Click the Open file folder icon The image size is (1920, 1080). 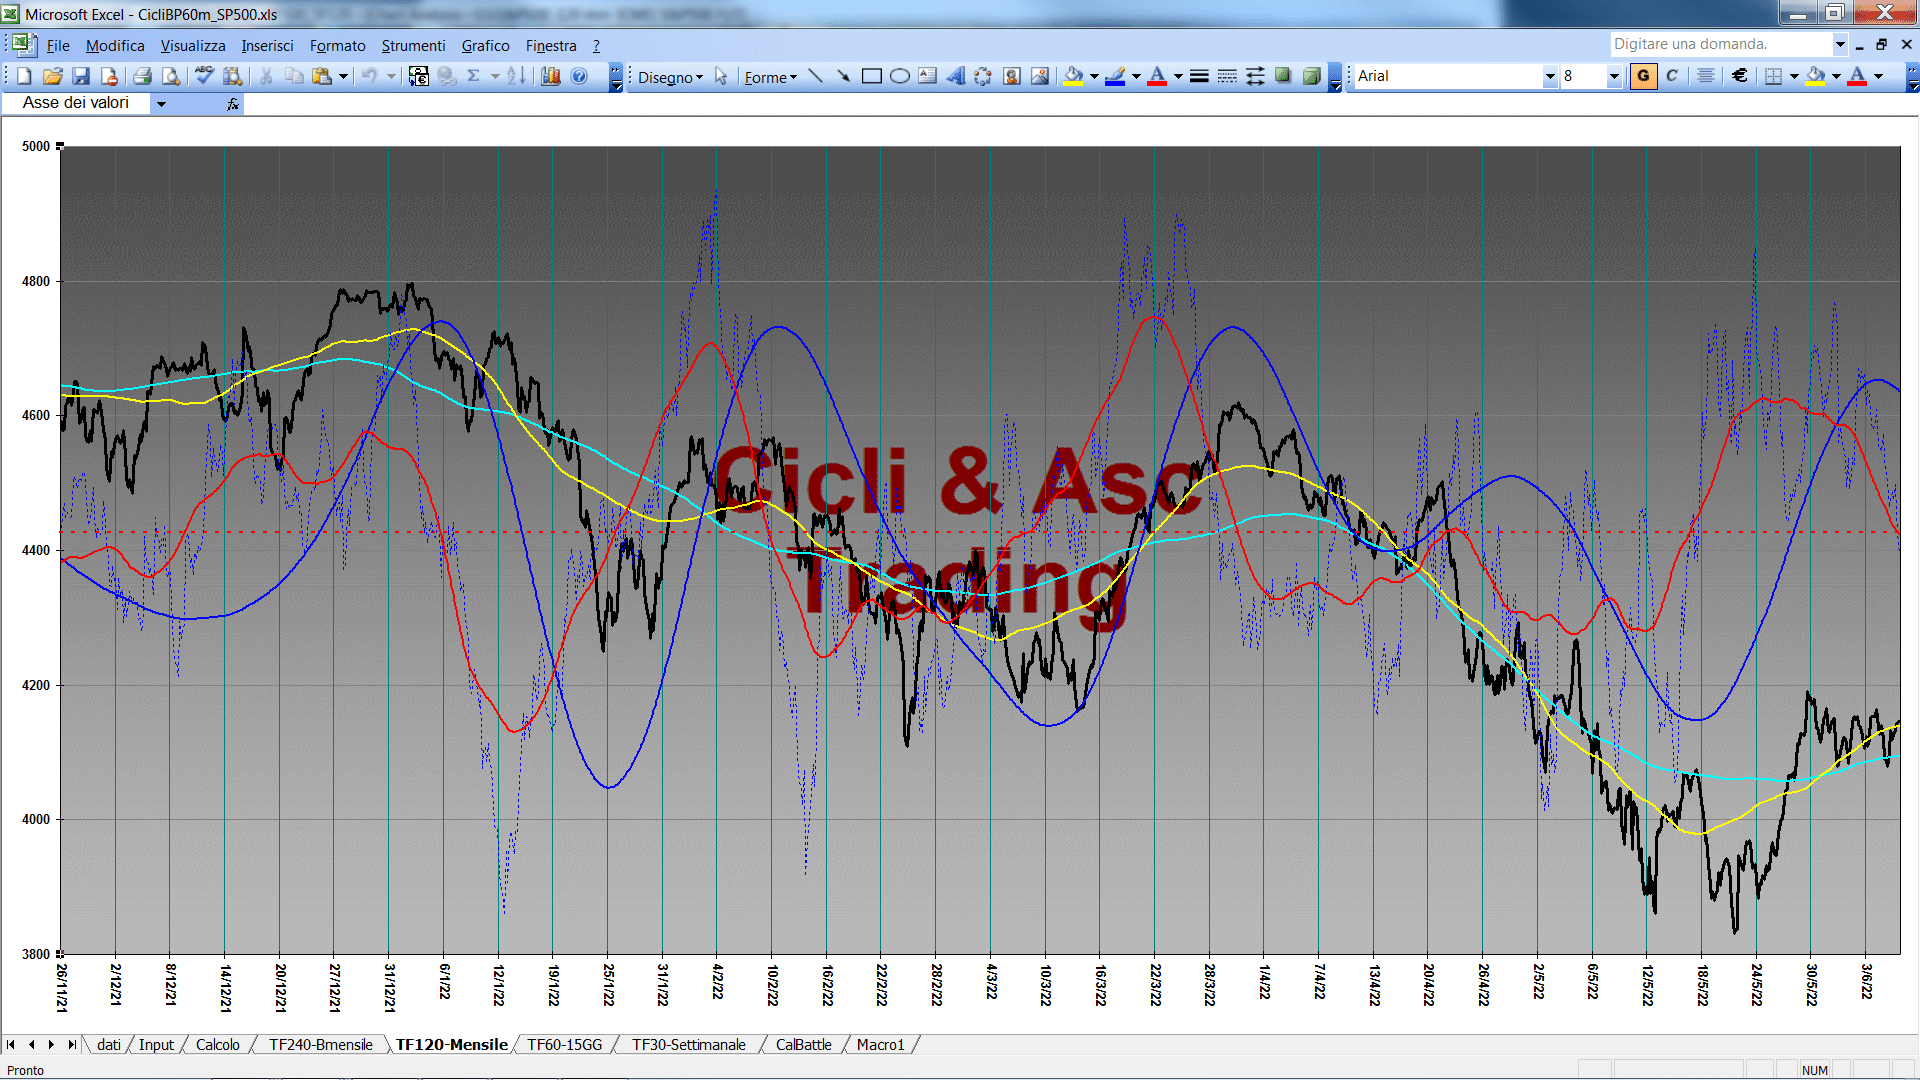[53, 76]
